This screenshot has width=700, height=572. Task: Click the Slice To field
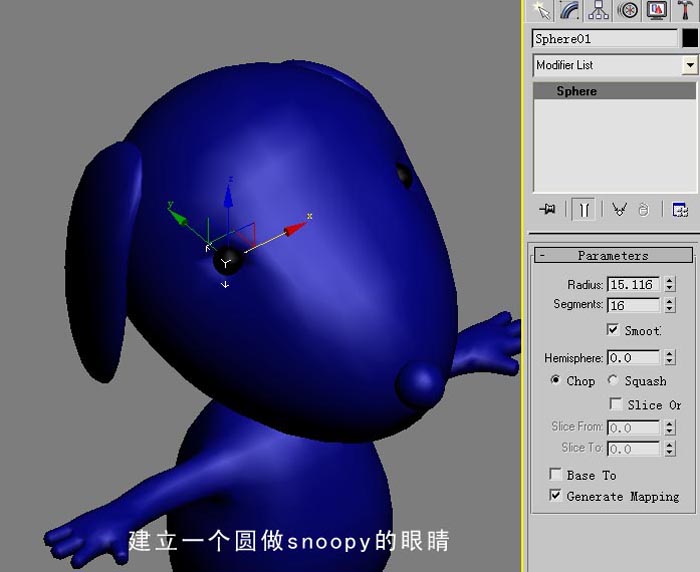pos(634,449)
